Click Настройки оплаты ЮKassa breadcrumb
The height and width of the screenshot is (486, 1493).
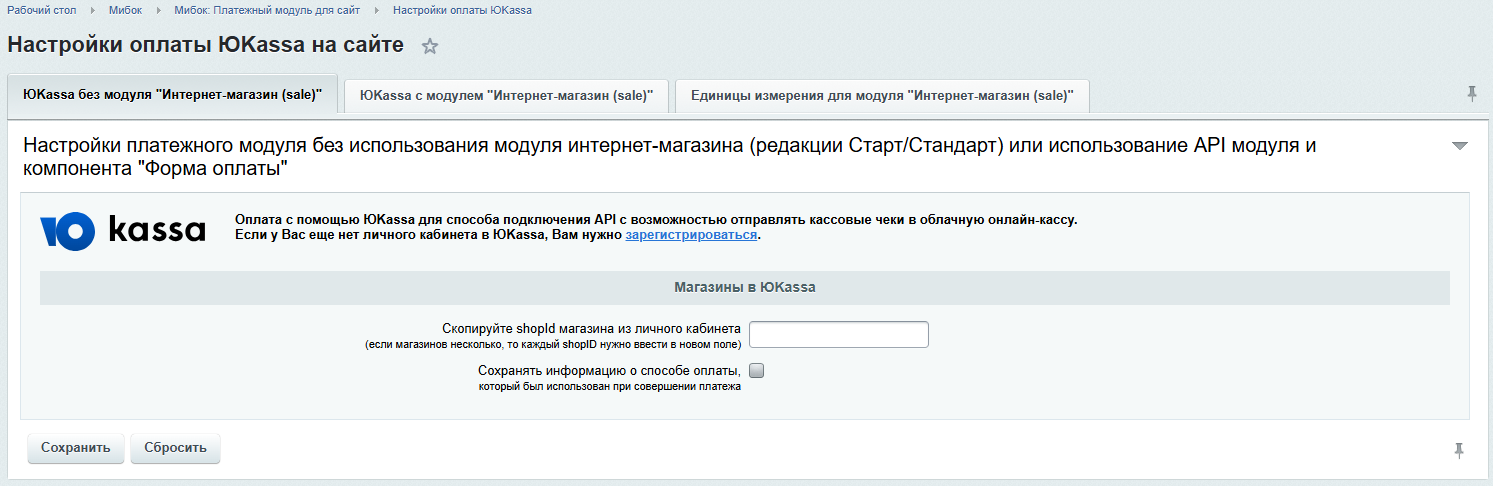pos(462,10)
